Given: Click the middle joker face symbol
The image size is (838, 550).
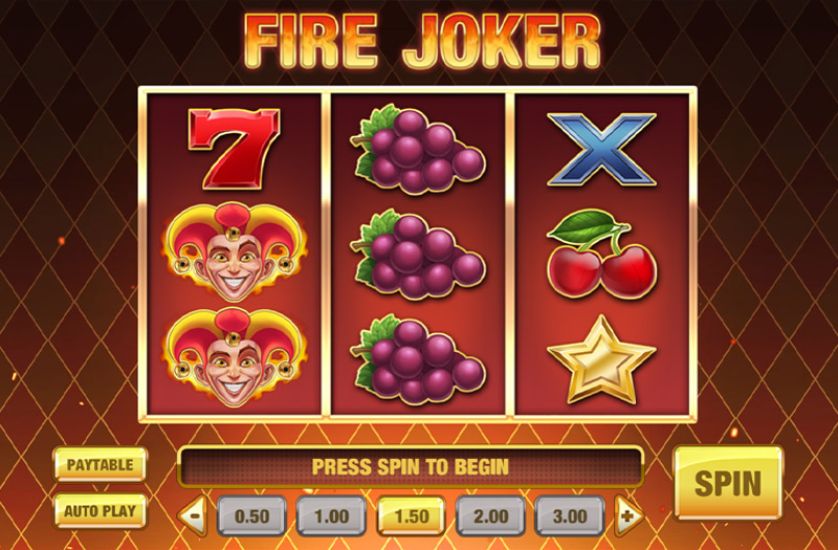Looking at the screenshot, I should 235,252.
